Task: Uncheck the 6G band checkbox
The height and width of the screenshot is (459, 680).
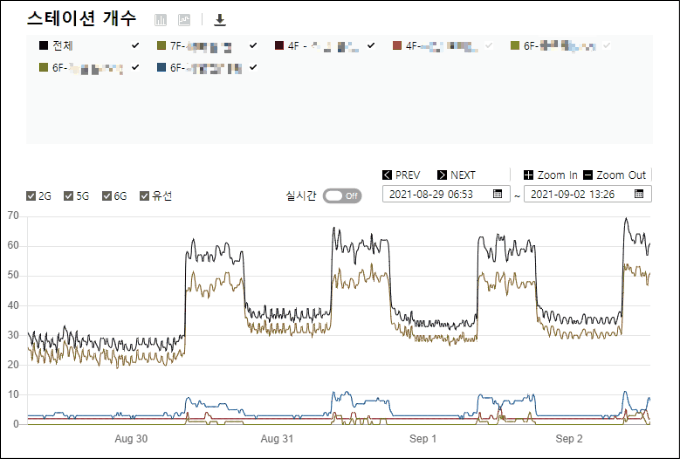Action: 107,196
